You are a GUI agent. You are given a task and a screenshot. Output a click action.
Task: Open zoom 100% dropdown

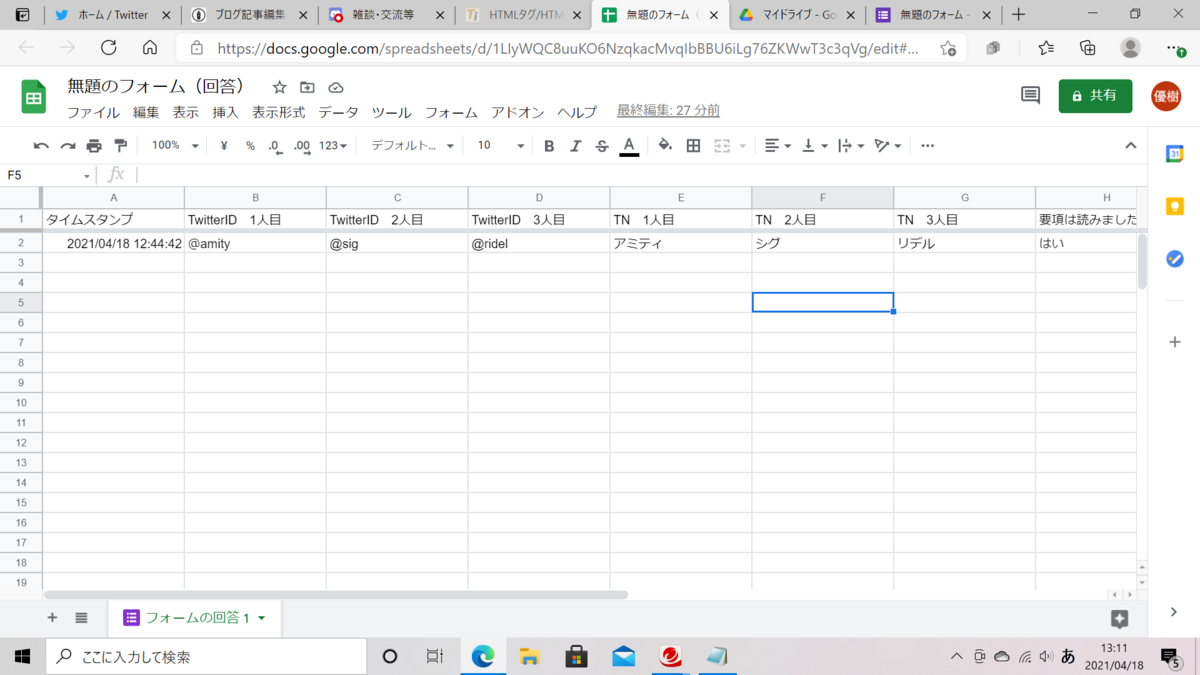175,146
